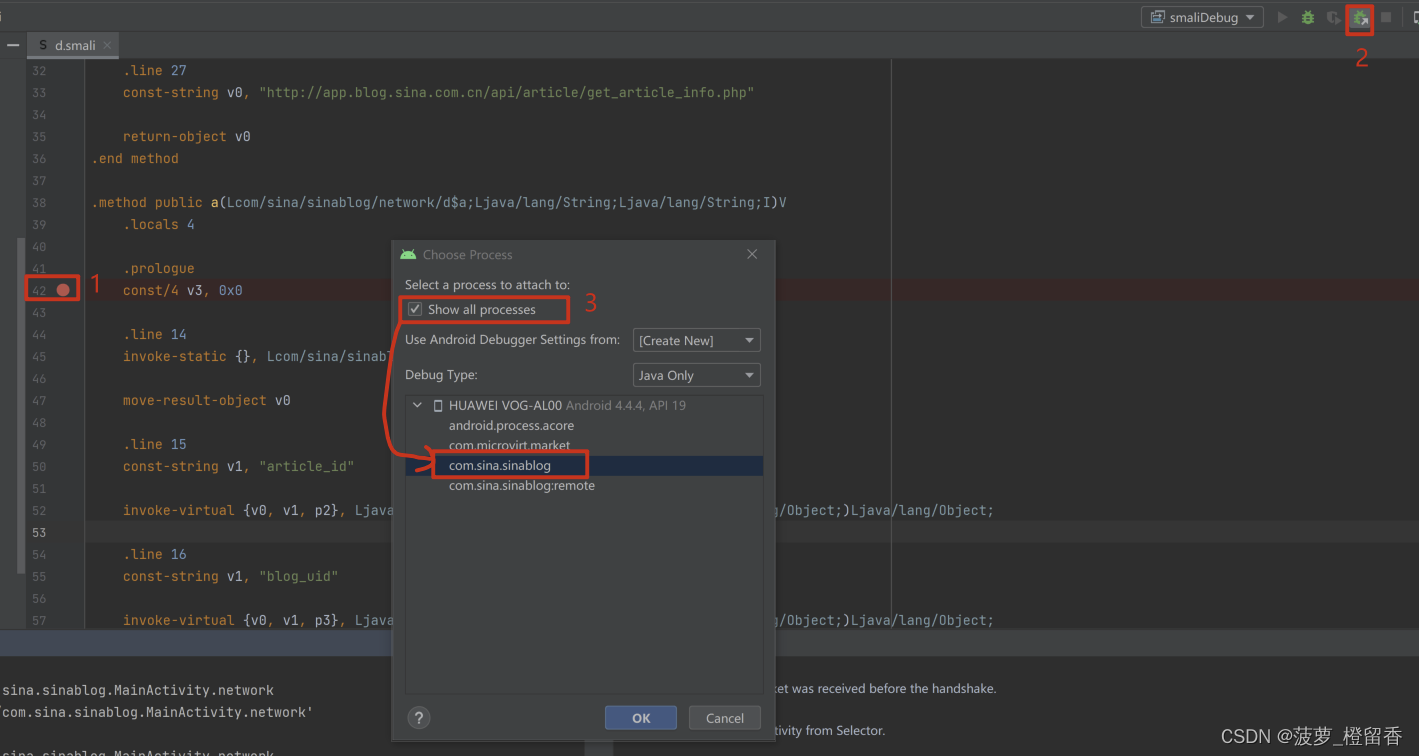Click '.locals 4' code line

[159, 225]
